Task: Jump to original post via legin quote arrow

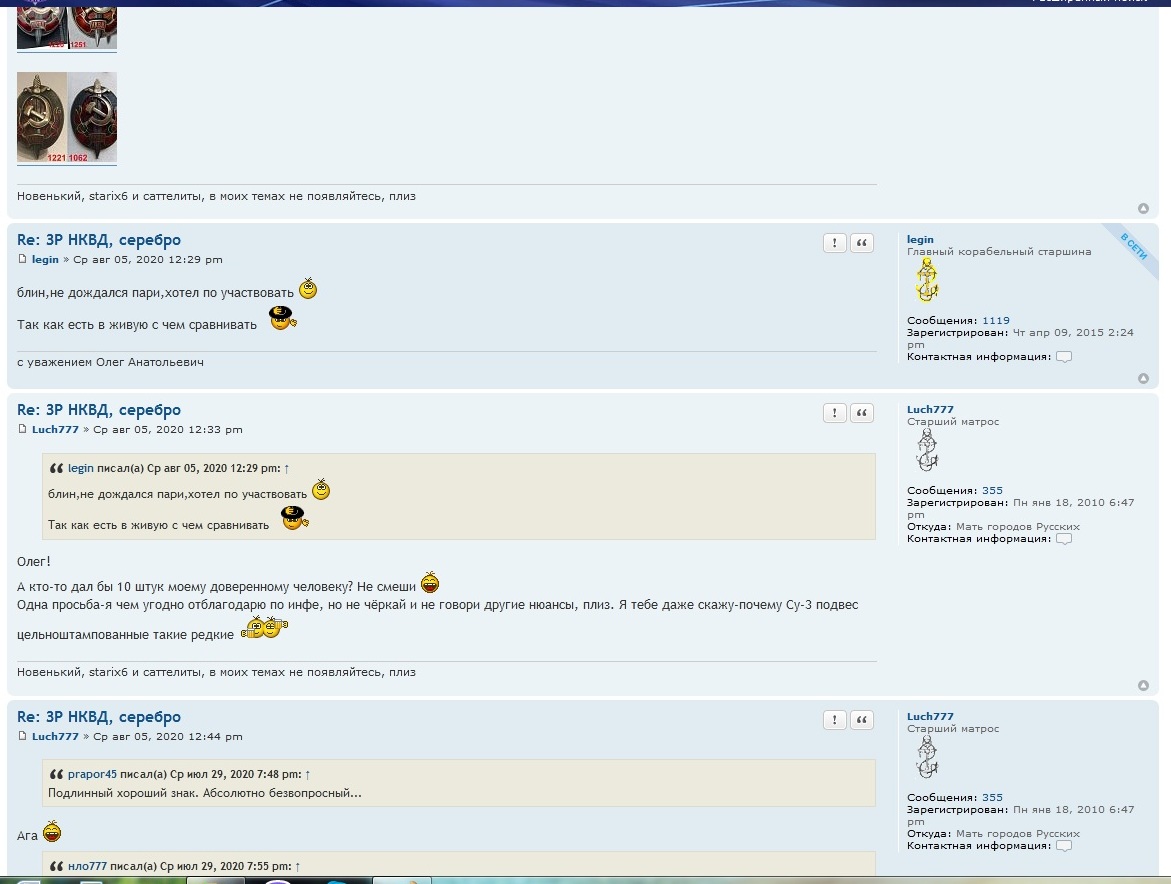Action: (287, 468)
